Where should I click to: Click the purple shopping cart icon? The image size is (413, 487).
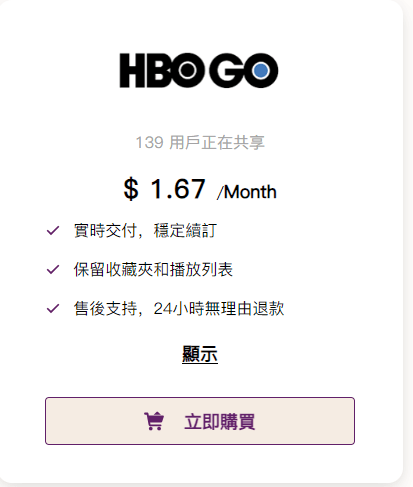(154, 421)
